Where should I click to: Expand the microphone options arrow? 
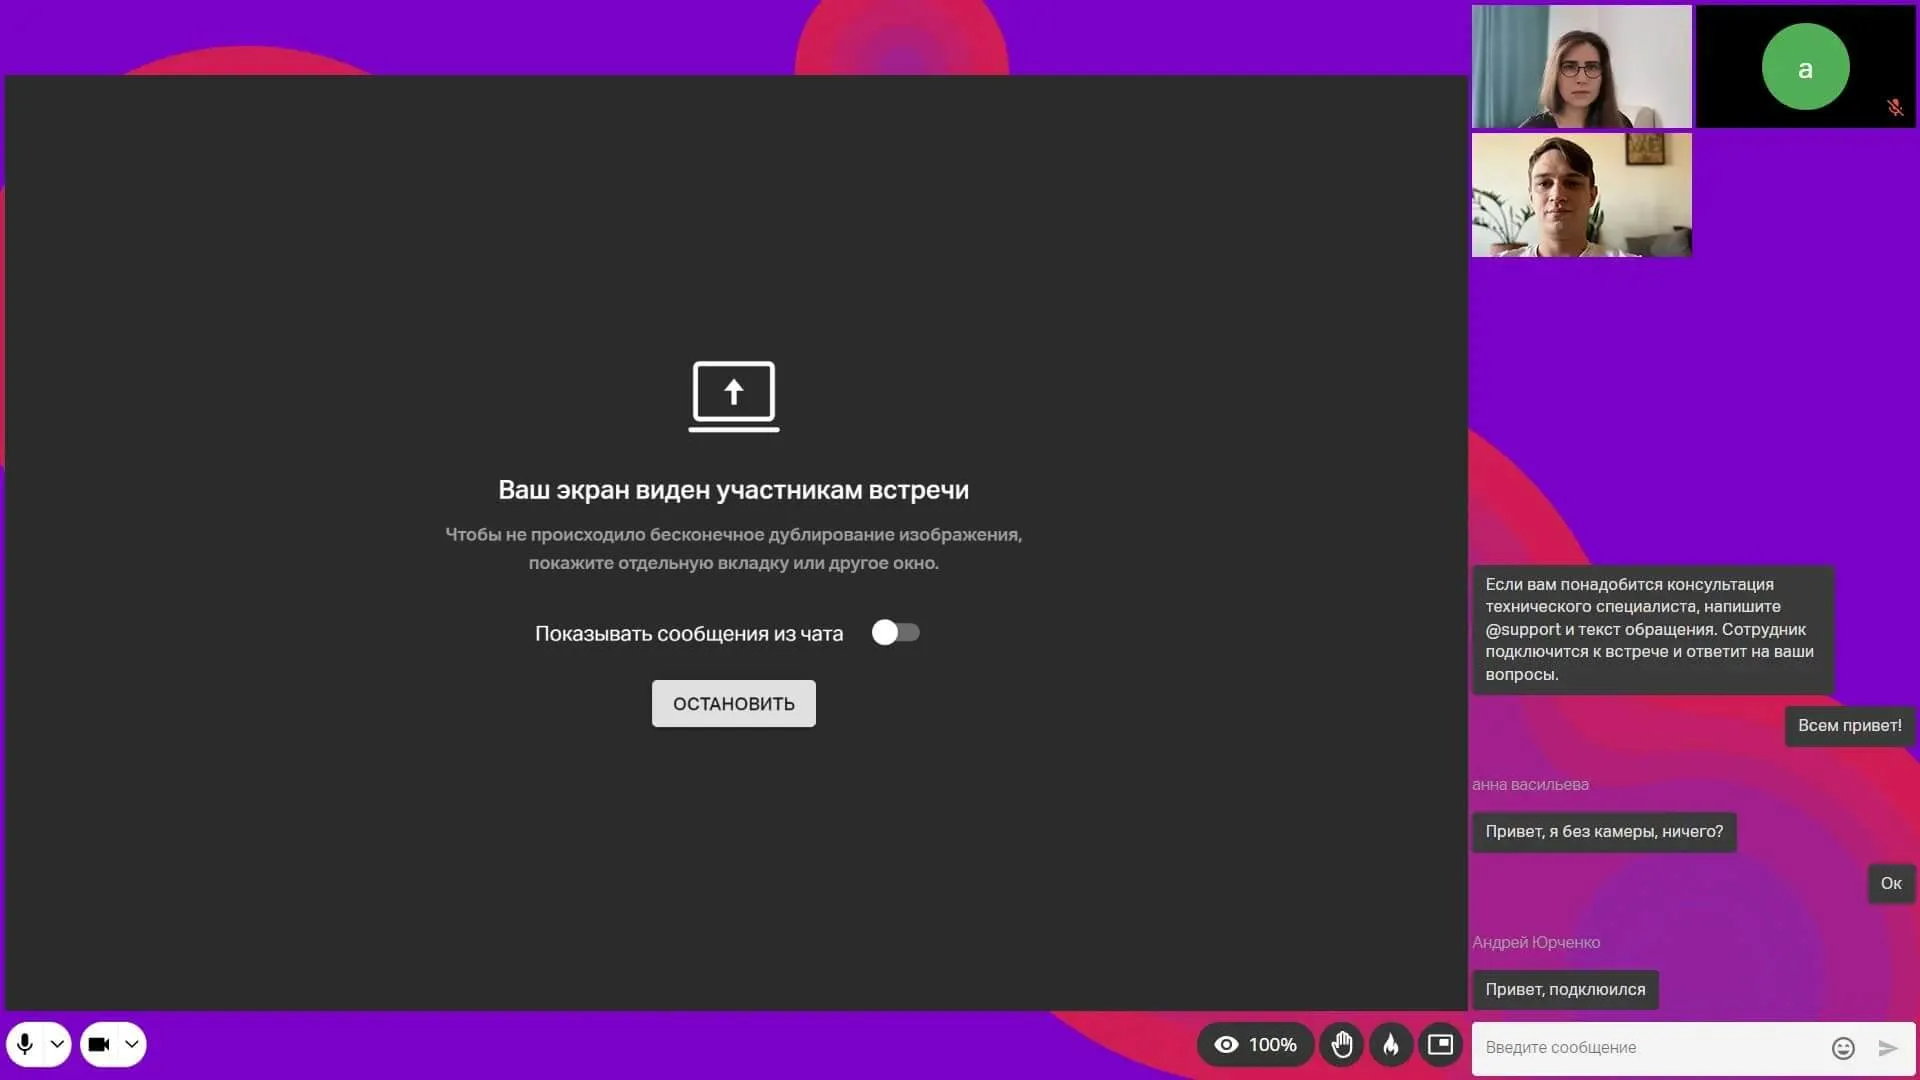(57, 1044)
